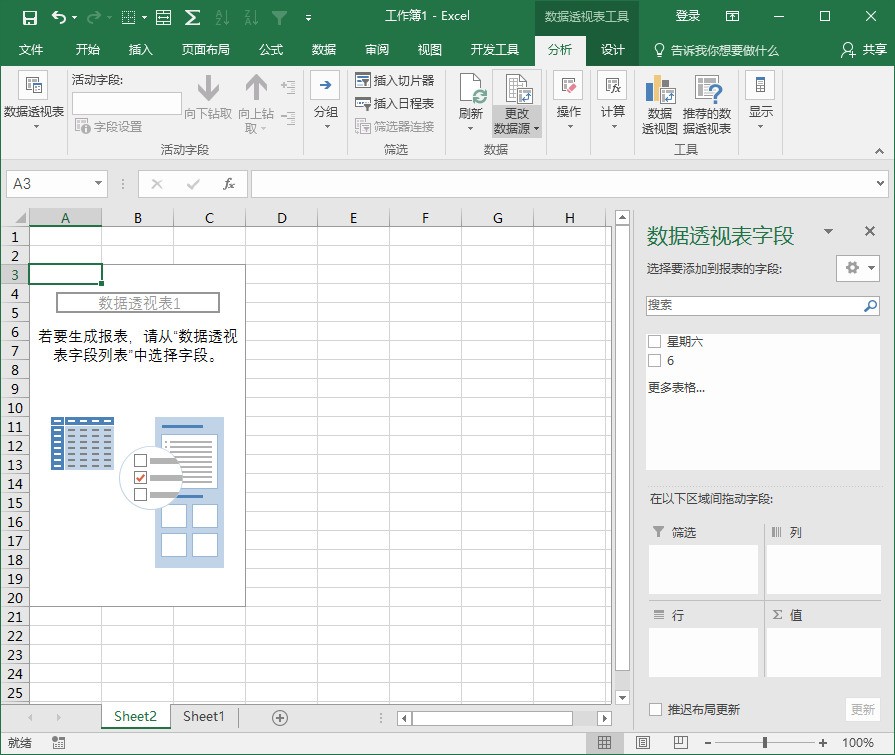This screenshot has height=755, width=895.
Task: Click the zoom slider handle
Action: pyautogui.click(x=765, y=742)
